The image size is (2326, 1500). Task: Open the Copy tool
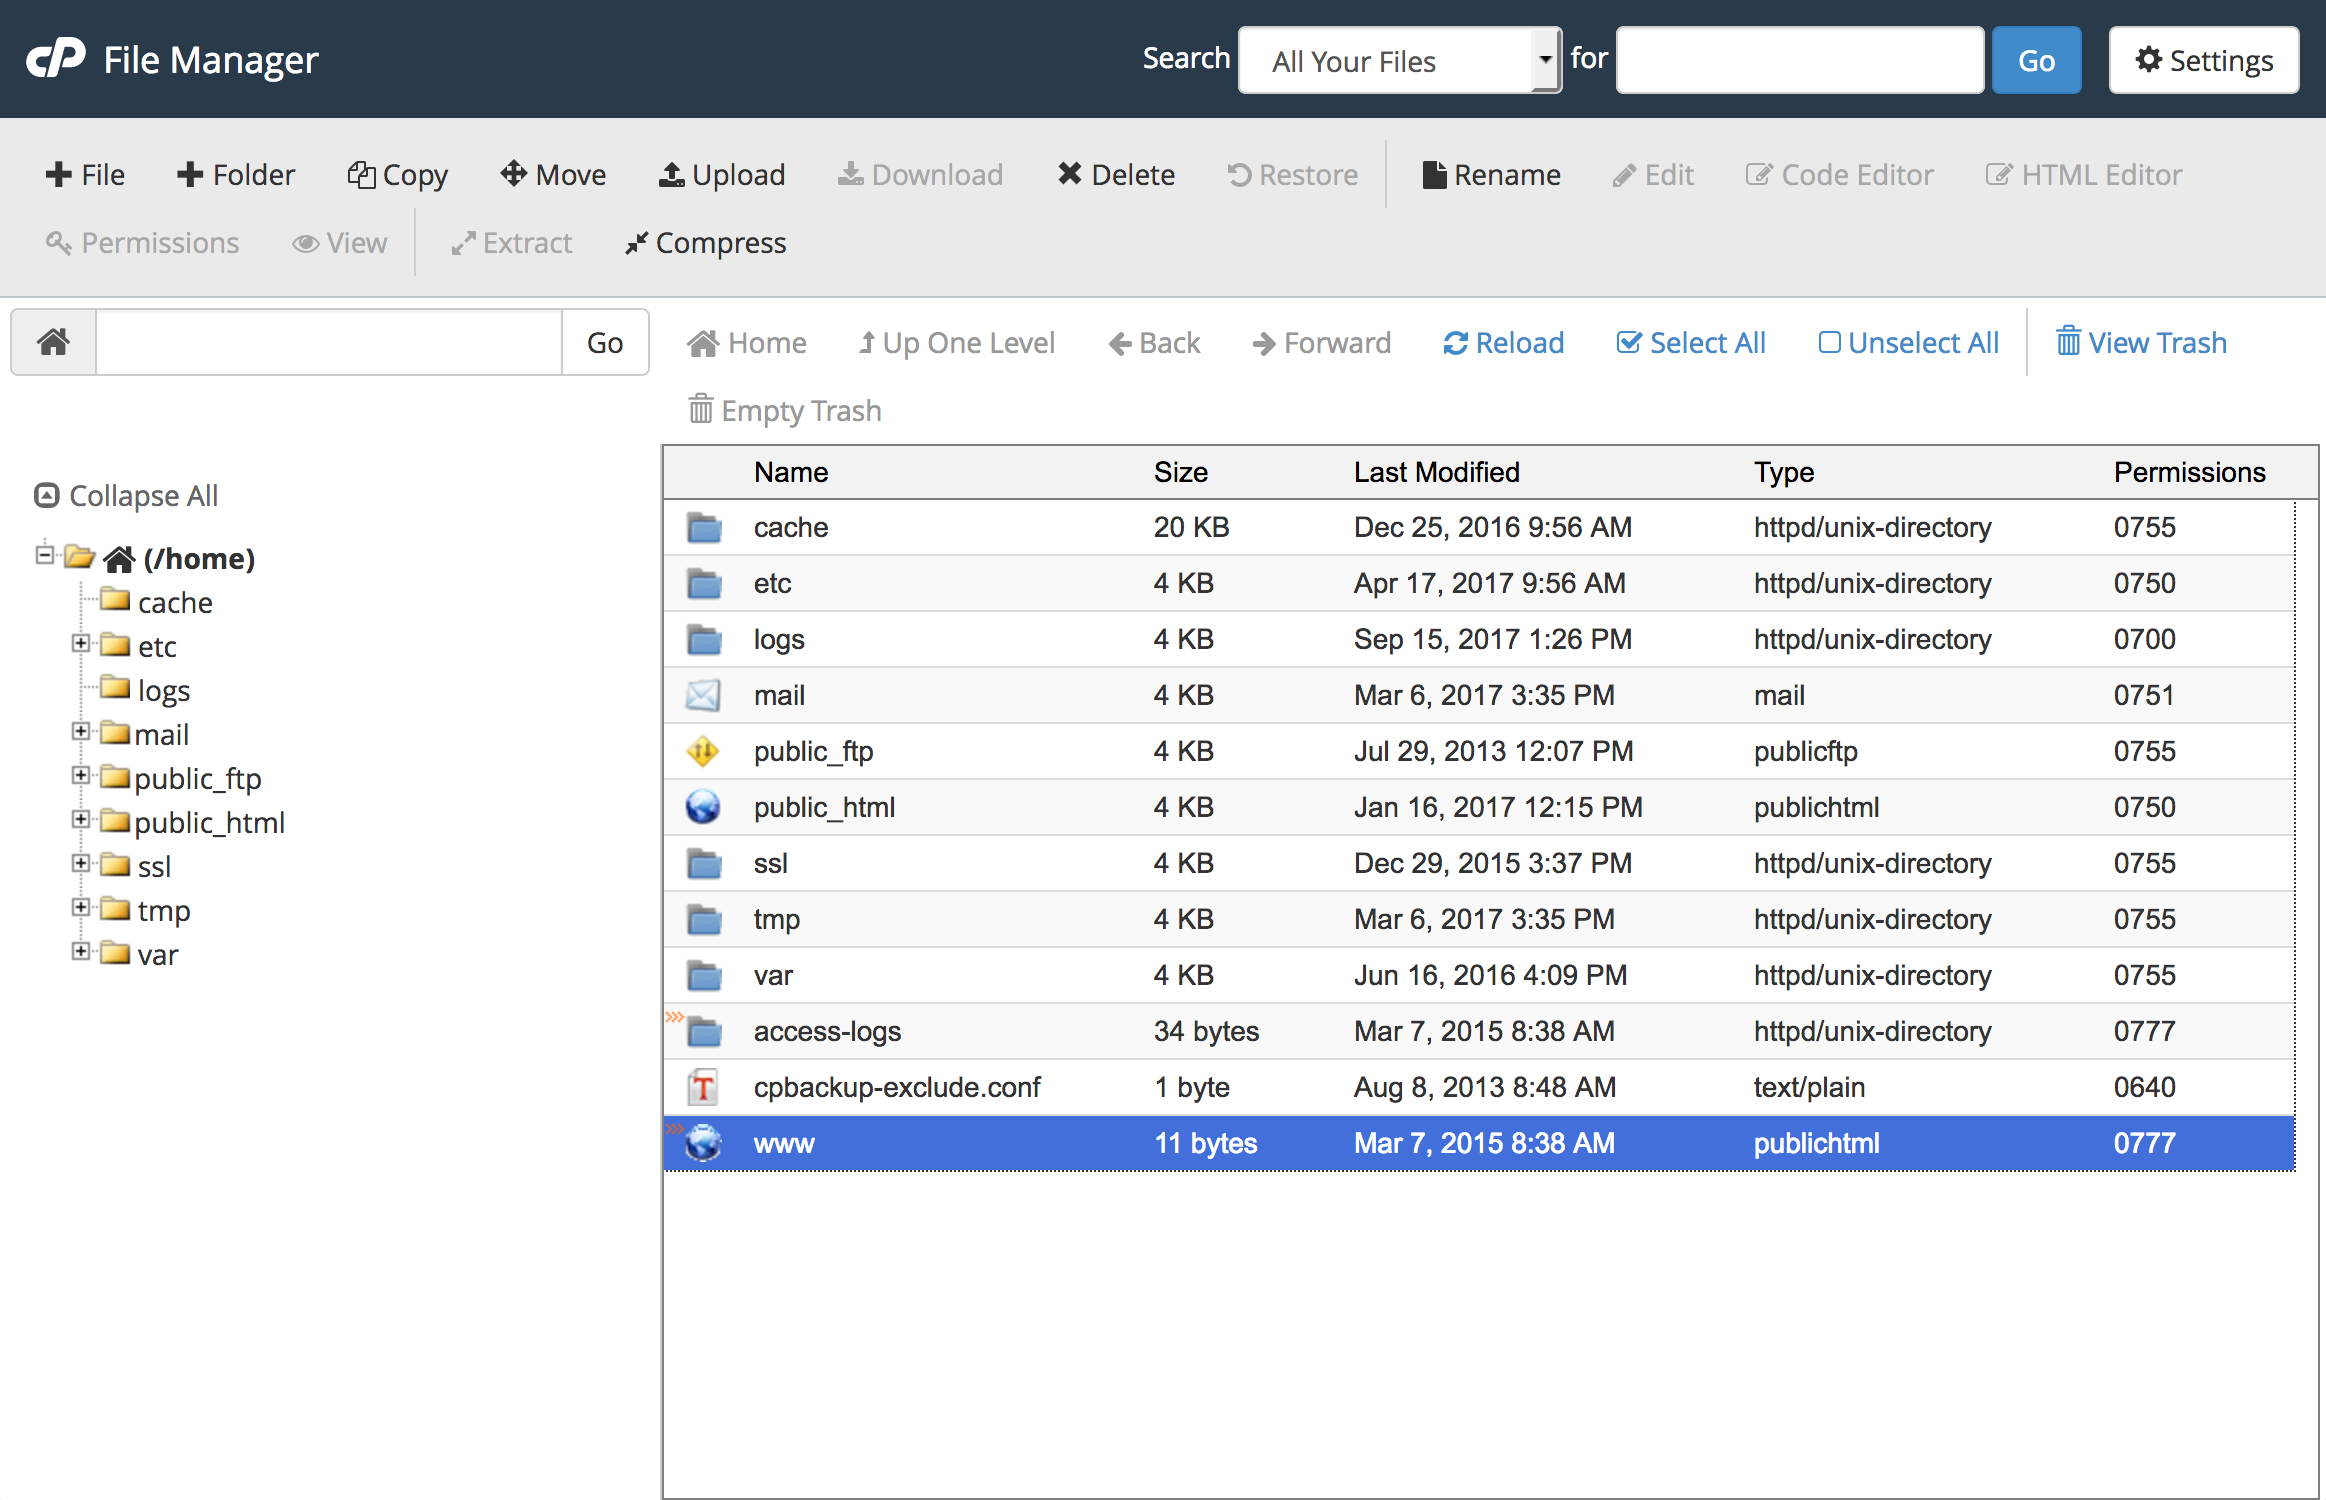(397, 174)
